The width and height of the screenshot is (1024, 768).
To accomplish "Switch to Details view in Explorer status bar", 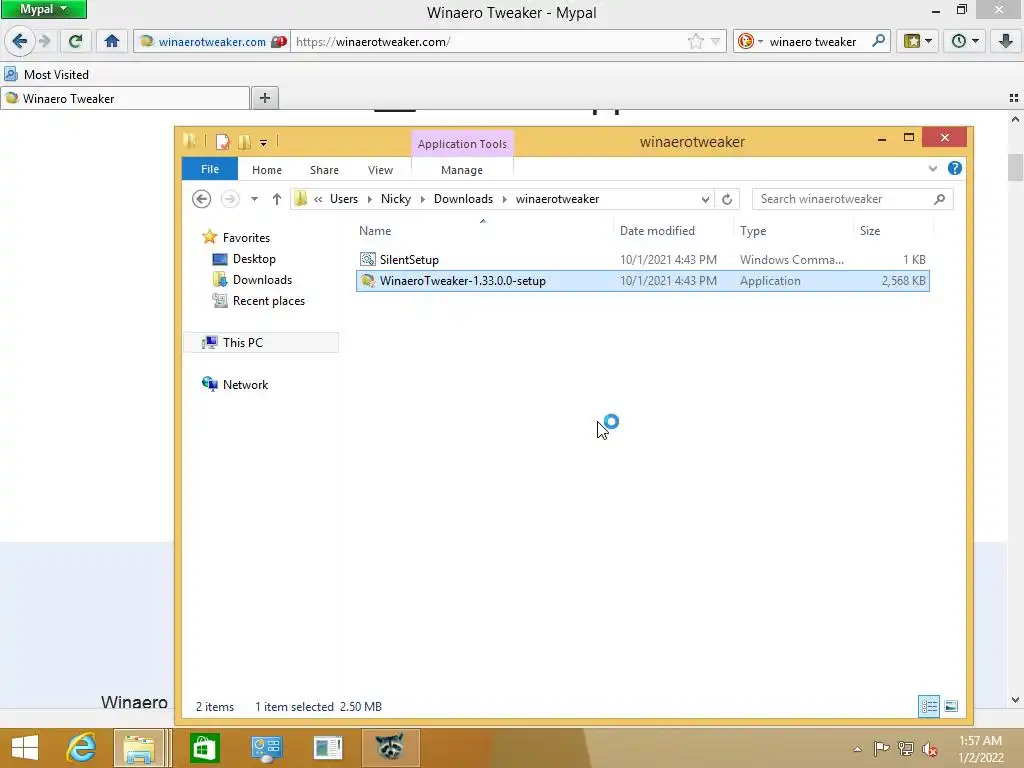I will click(x=929, y=706).
